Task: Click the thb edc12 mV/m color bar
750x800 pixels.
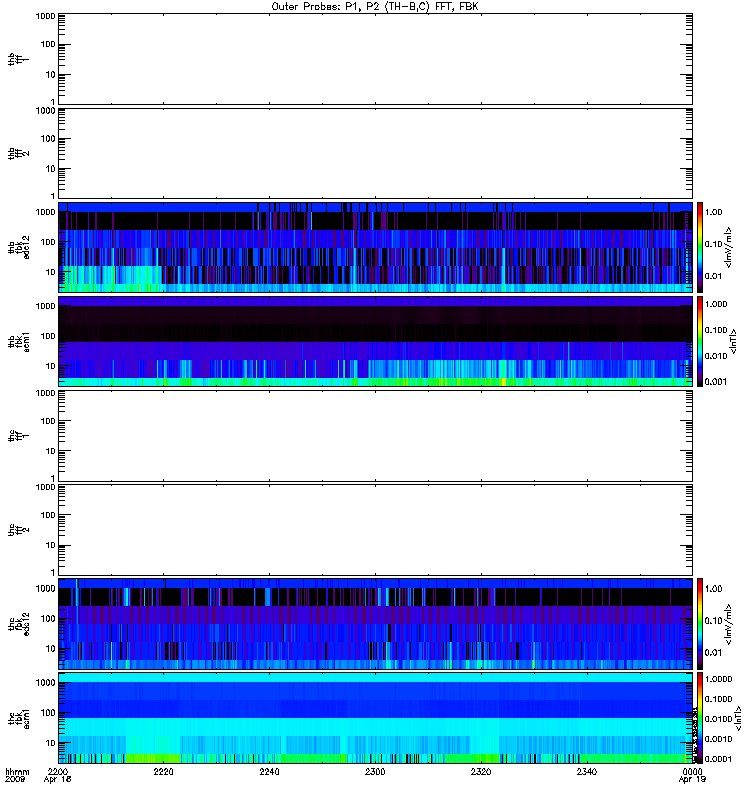Action: coord(700,247)
